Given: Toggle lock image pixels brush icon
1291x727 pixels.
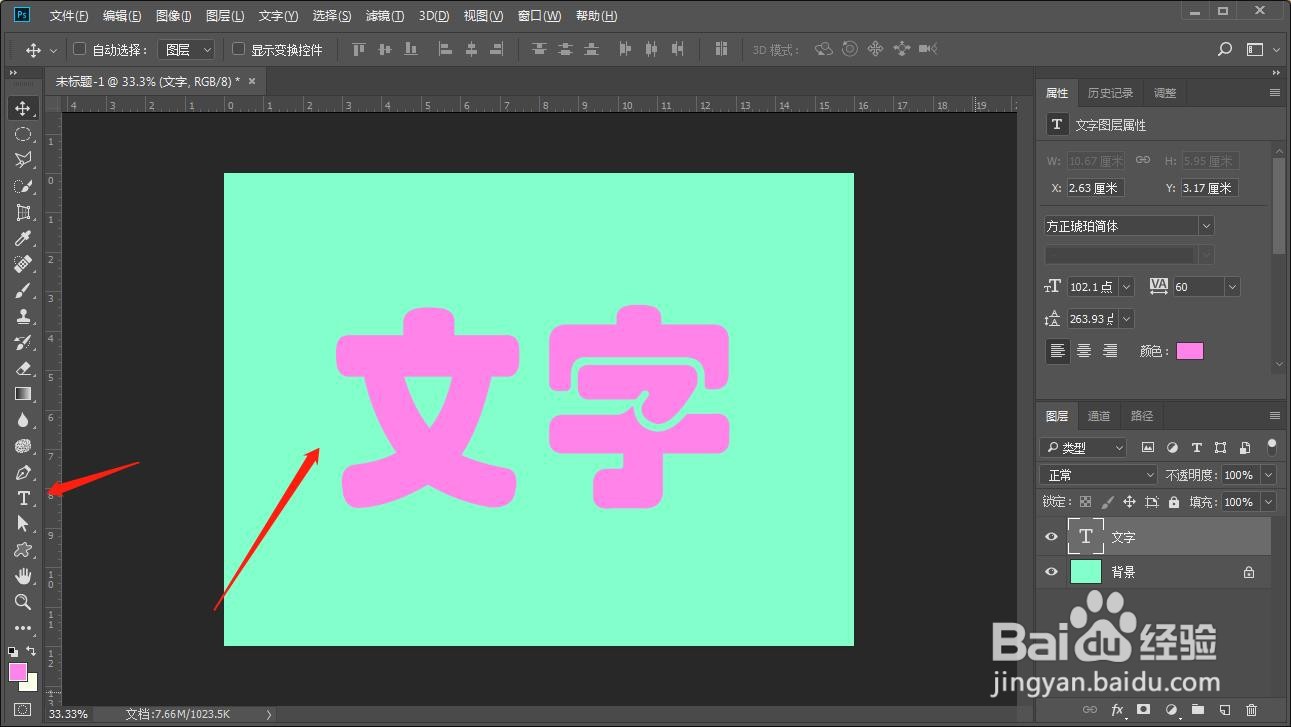Looking at the screenshot, I should coord(1107,502).
